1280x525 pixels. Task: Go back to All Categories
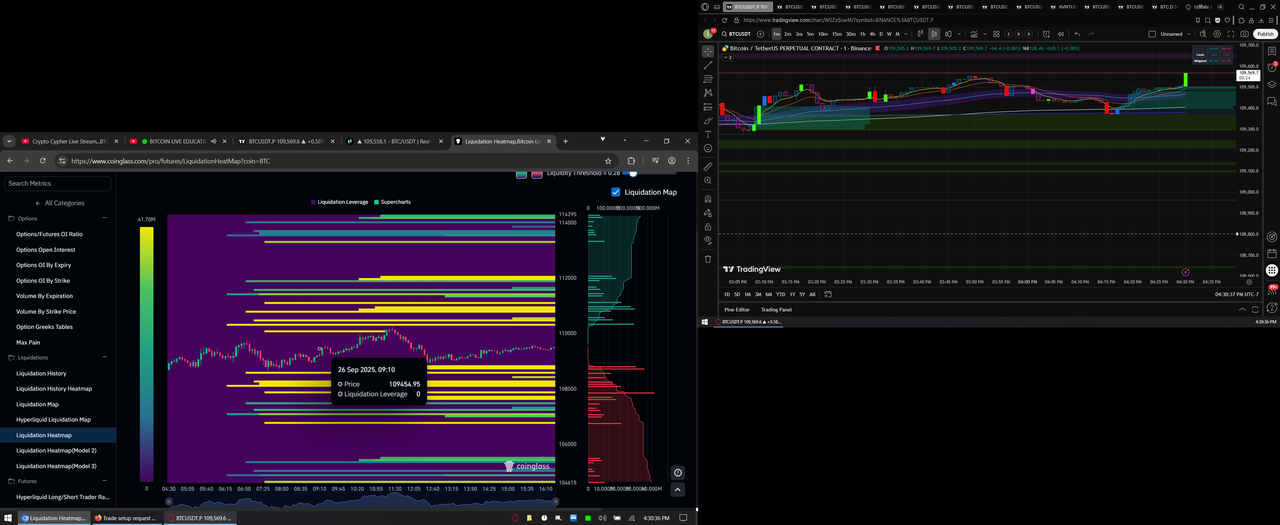pyautogui.click(x=58, y=203)
